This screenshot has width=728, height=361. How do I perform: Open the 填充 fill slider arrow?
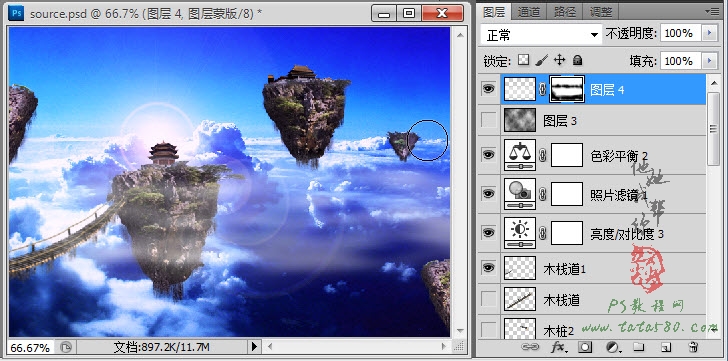709,61
